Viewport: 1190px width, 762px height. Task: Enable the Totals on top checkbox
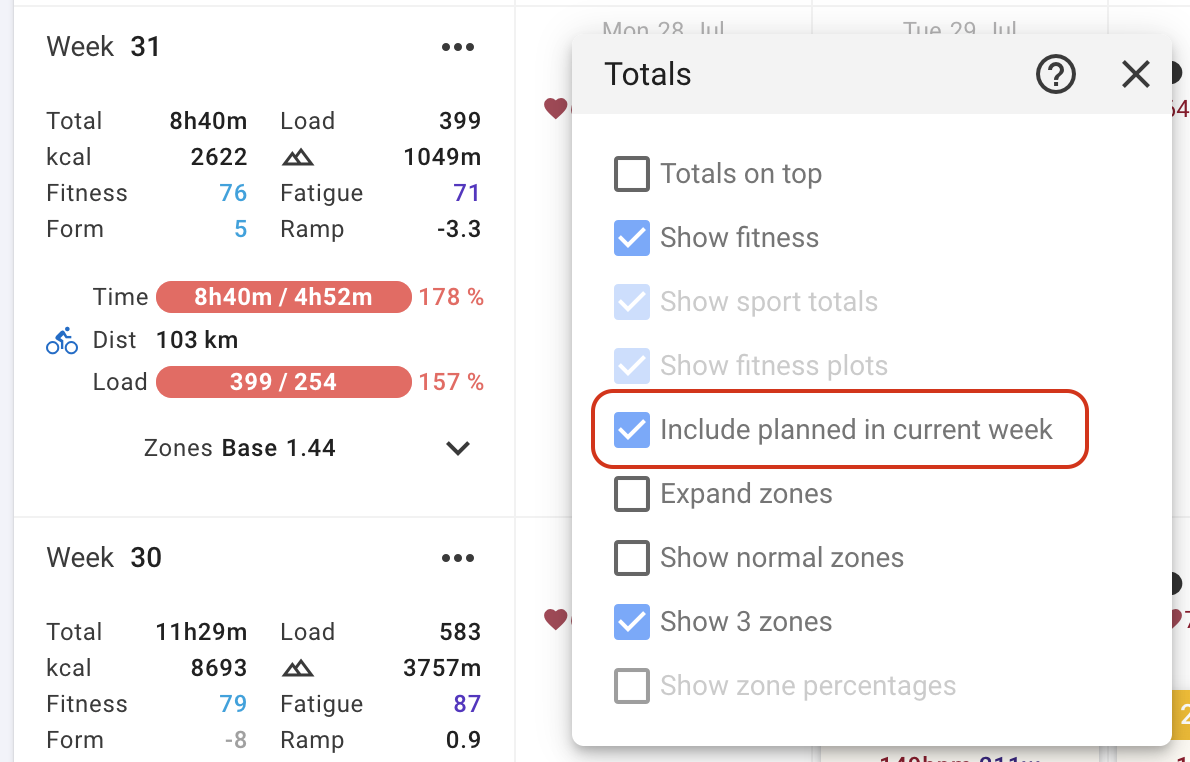(x=632, y=174)
